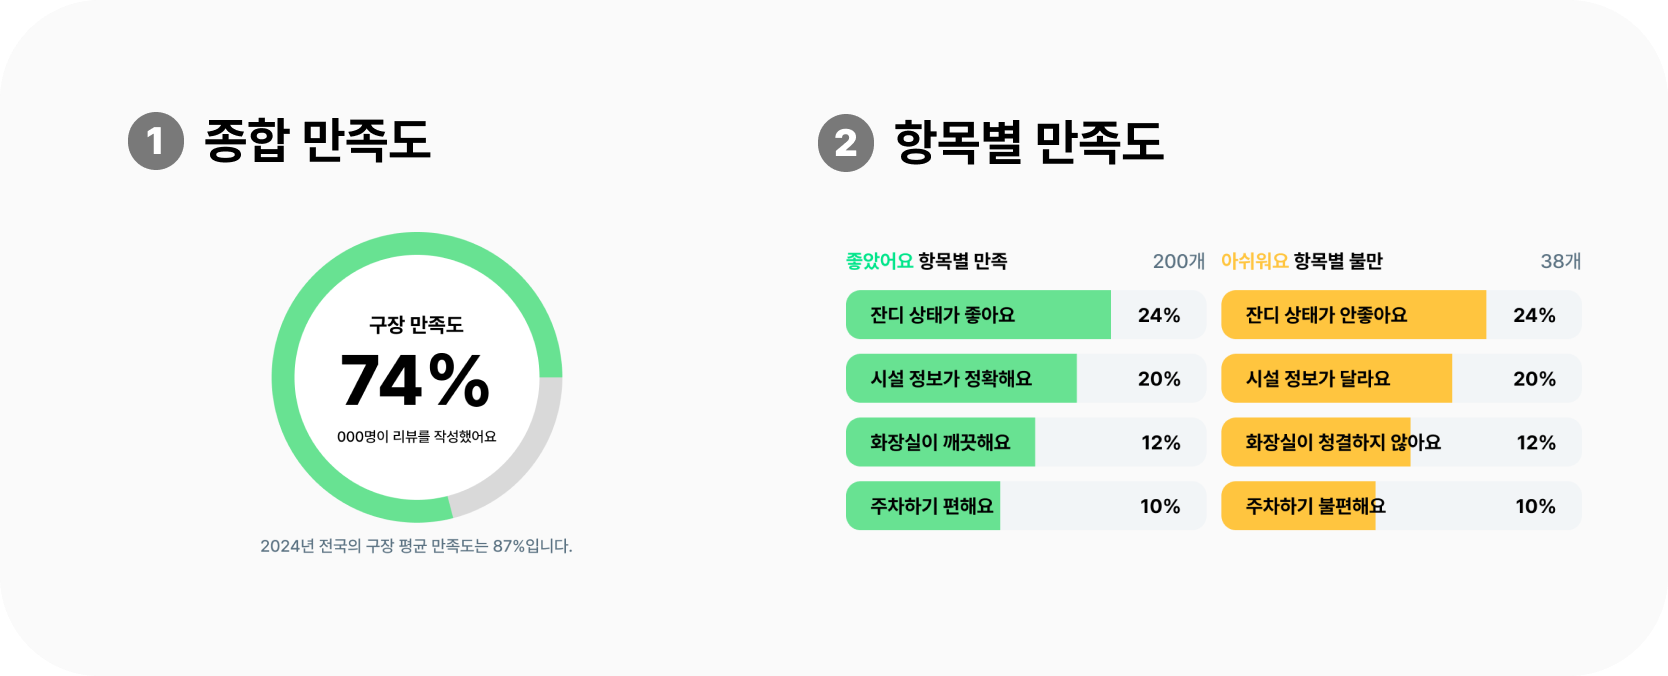Select the 화장실이 청결하지 않아요 bar
This screenshot has width=1668, height=676.
[x=1401, y=442]
